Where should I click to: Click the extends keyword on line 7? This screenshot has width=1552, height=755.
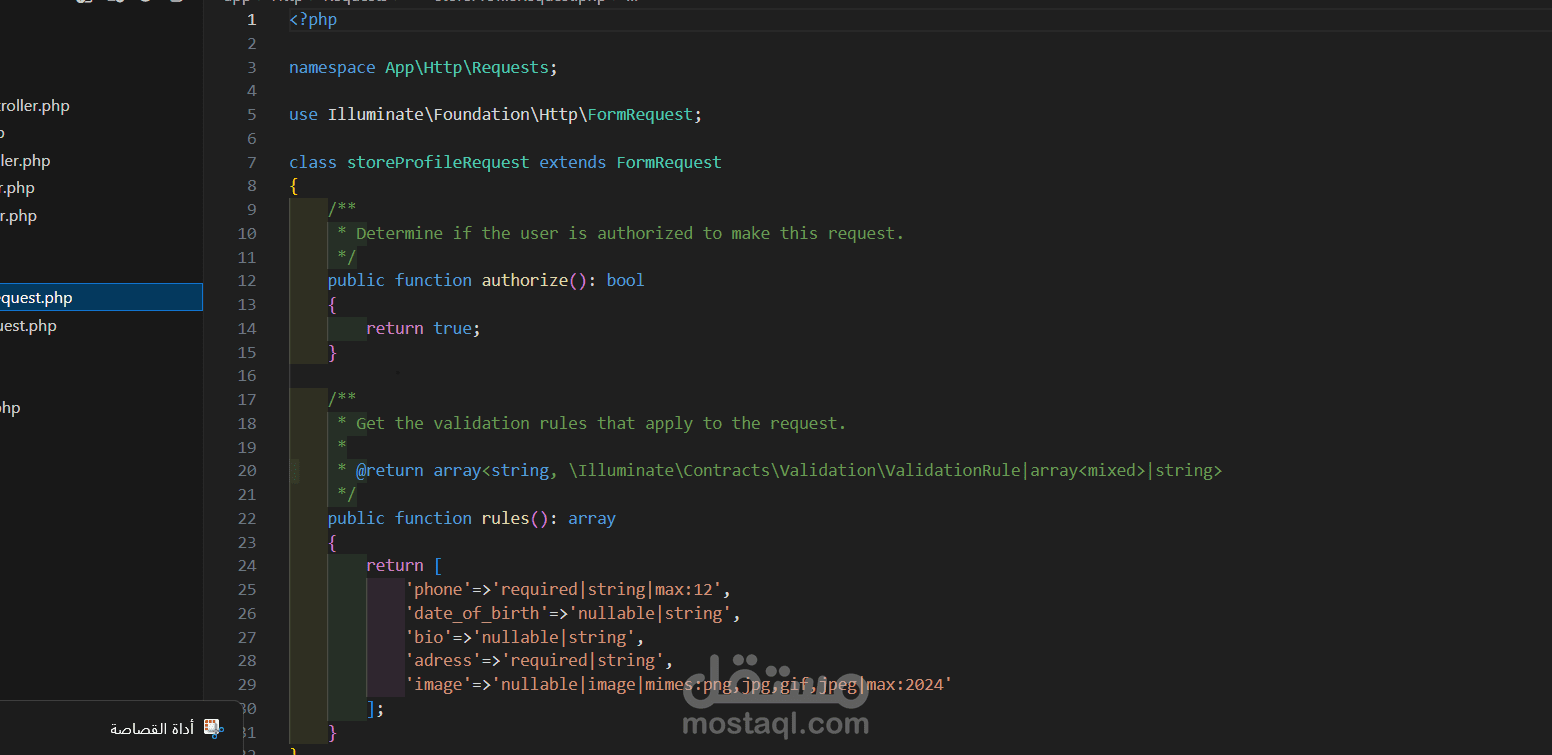(x=573, y=162)
